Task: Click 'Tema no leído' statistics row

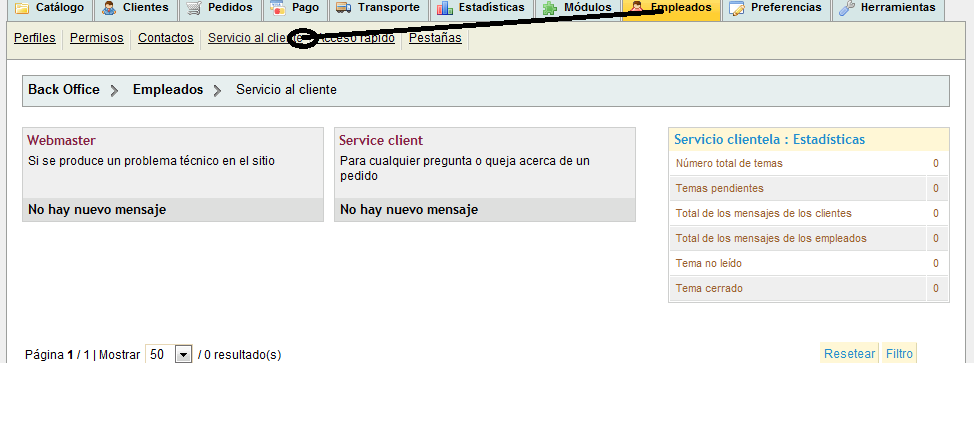Action: [809, 264]
